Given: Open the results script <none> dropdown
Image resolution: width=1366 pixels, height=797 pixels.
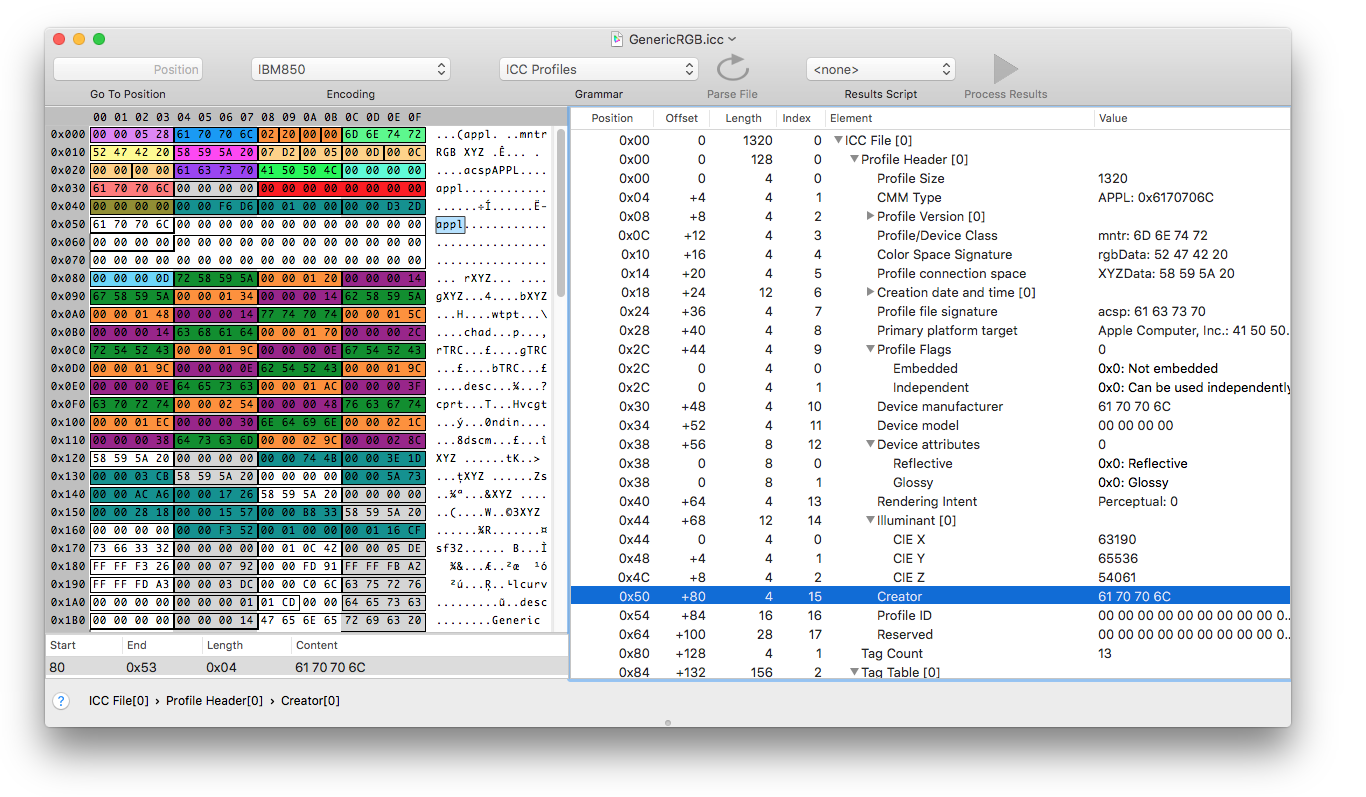Looking at the screenshot, I should (881, 69).
